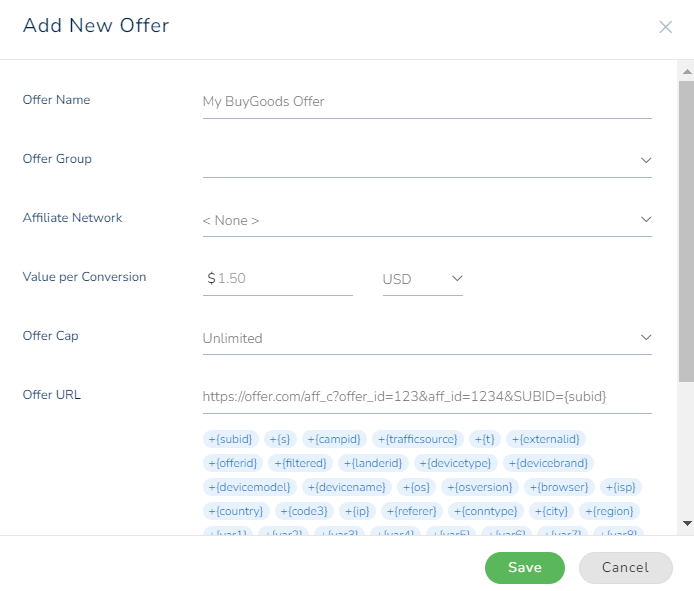The width and height of the screenshot is (694, 591).
Task: Open the Affiliate Network dropdown
Action: tap(426, 220)
